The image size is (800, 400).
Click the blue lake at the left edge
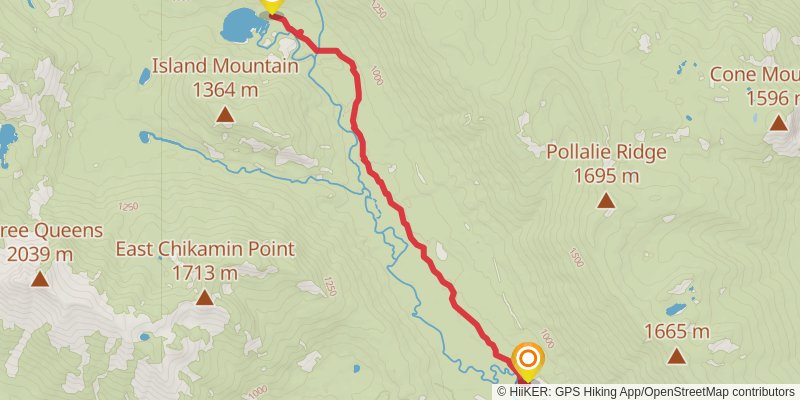[x=7, y=144]
